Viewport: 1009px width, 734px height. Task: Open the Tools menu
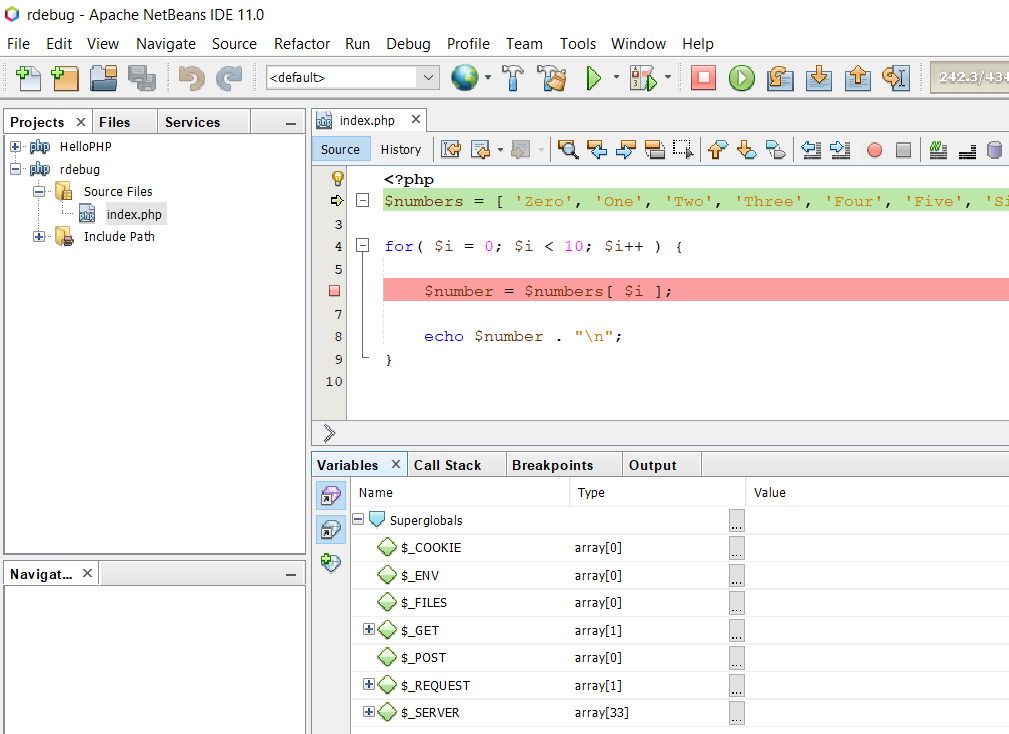577,44
